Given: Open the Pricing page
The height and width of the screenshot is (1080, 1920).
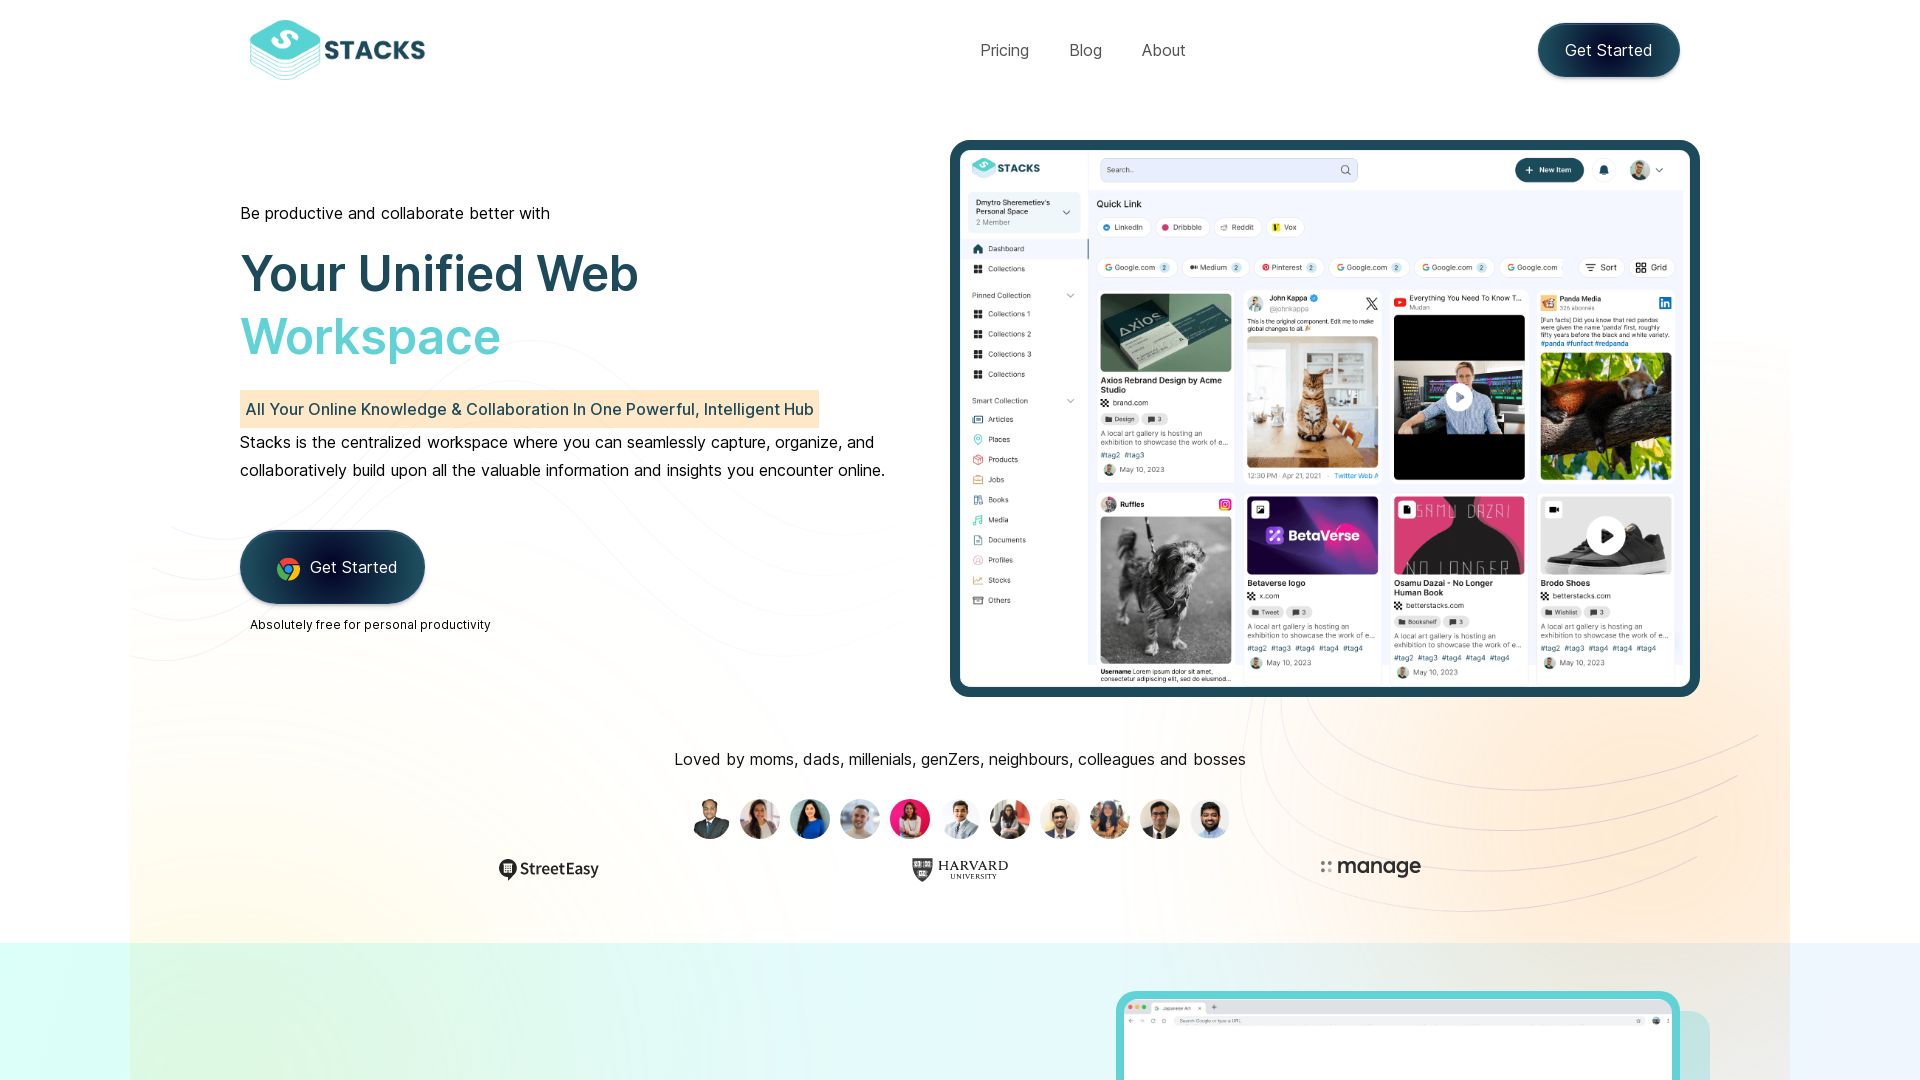Looking at the screenshot, I should [1004, 49].
